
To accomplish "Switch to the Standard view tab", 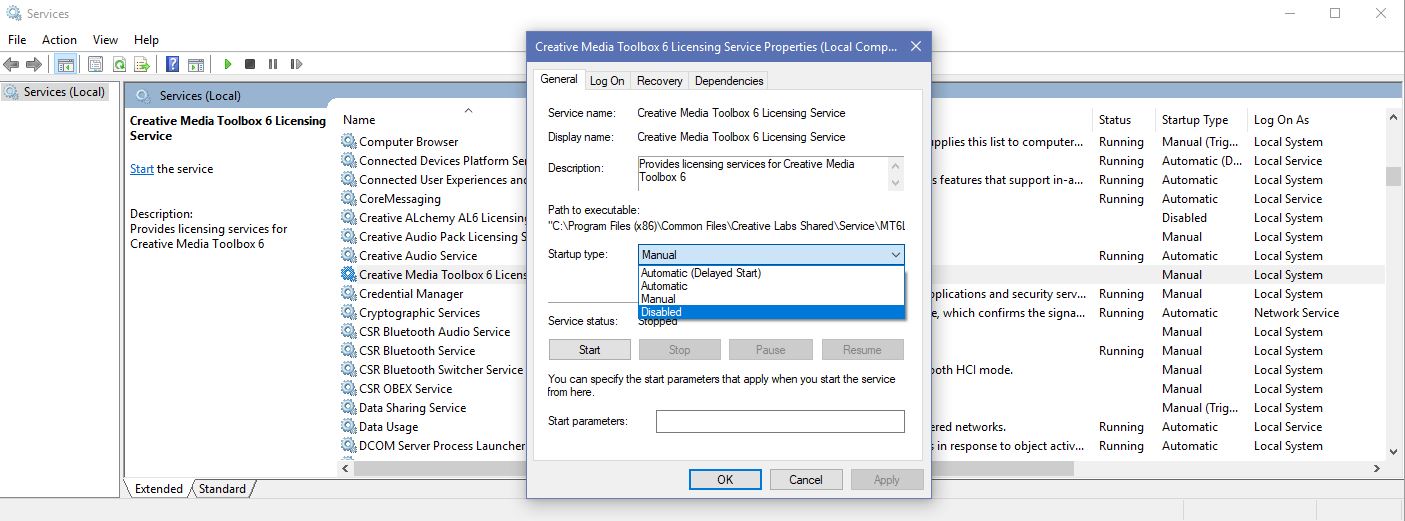I will click(x=222, y=489).
